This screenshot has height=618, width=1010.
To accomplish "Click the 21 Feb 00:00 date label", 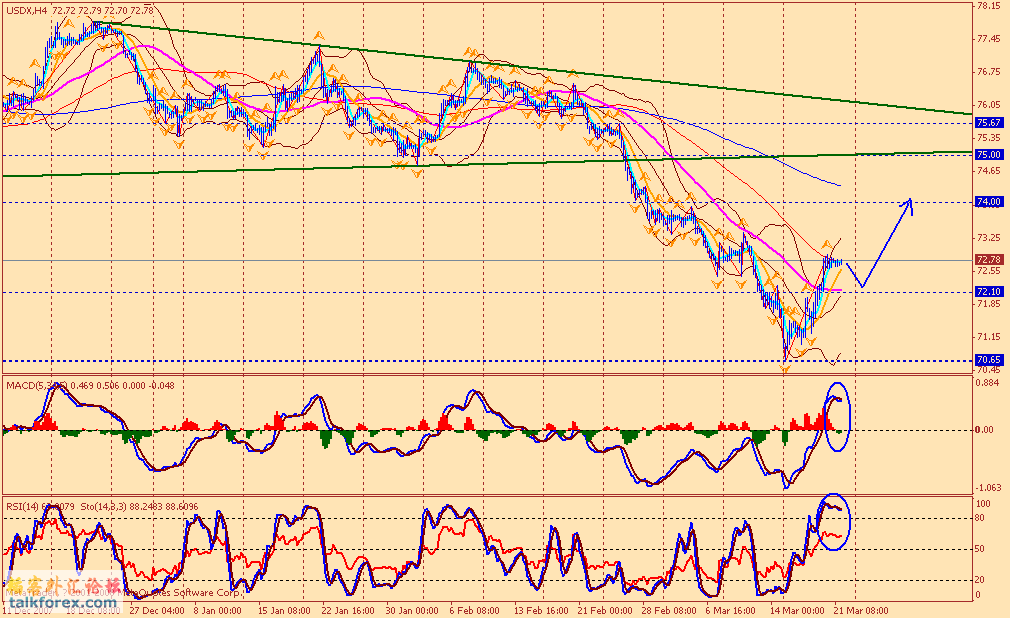I will [x=605, y=610].
